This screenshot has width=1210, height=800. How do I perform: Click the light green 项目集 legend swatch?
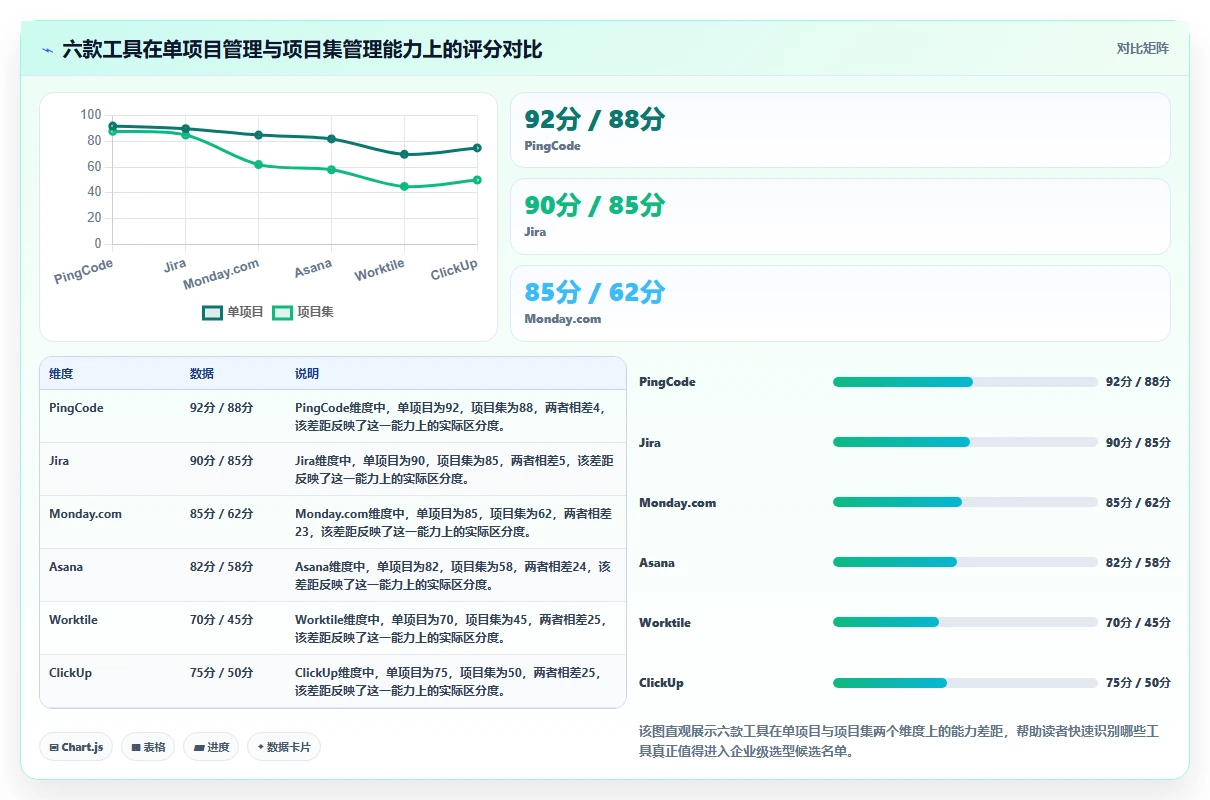[282, 312]
